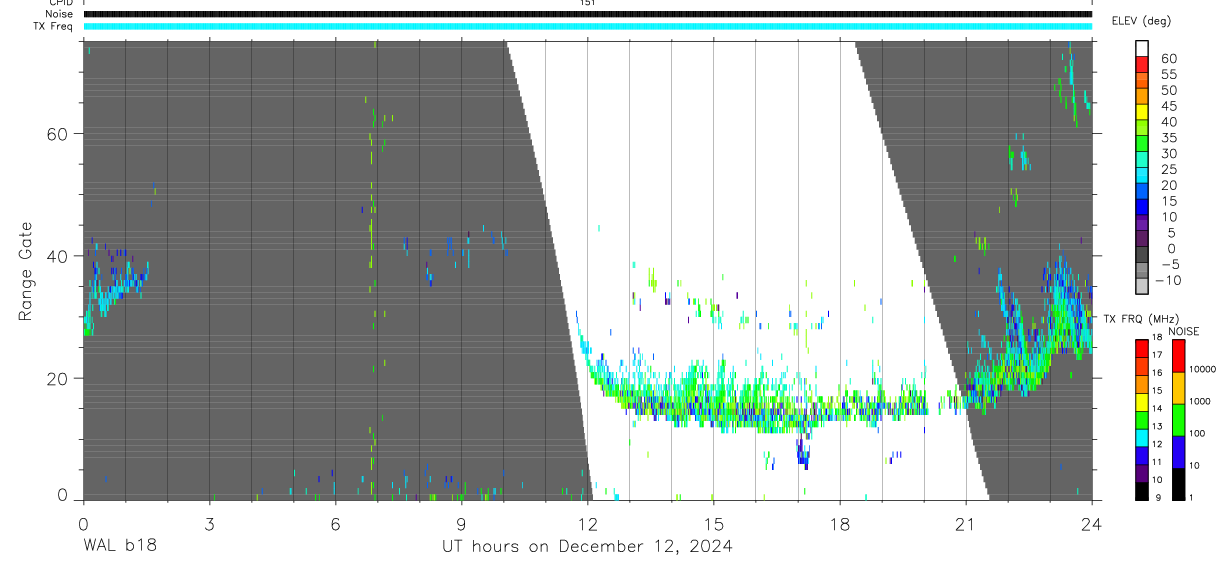The width and height of the screenshot is (1228, 567).
Task: Click the ELEV (deg) colorbar title
Action: click(x=1141, y=21)
